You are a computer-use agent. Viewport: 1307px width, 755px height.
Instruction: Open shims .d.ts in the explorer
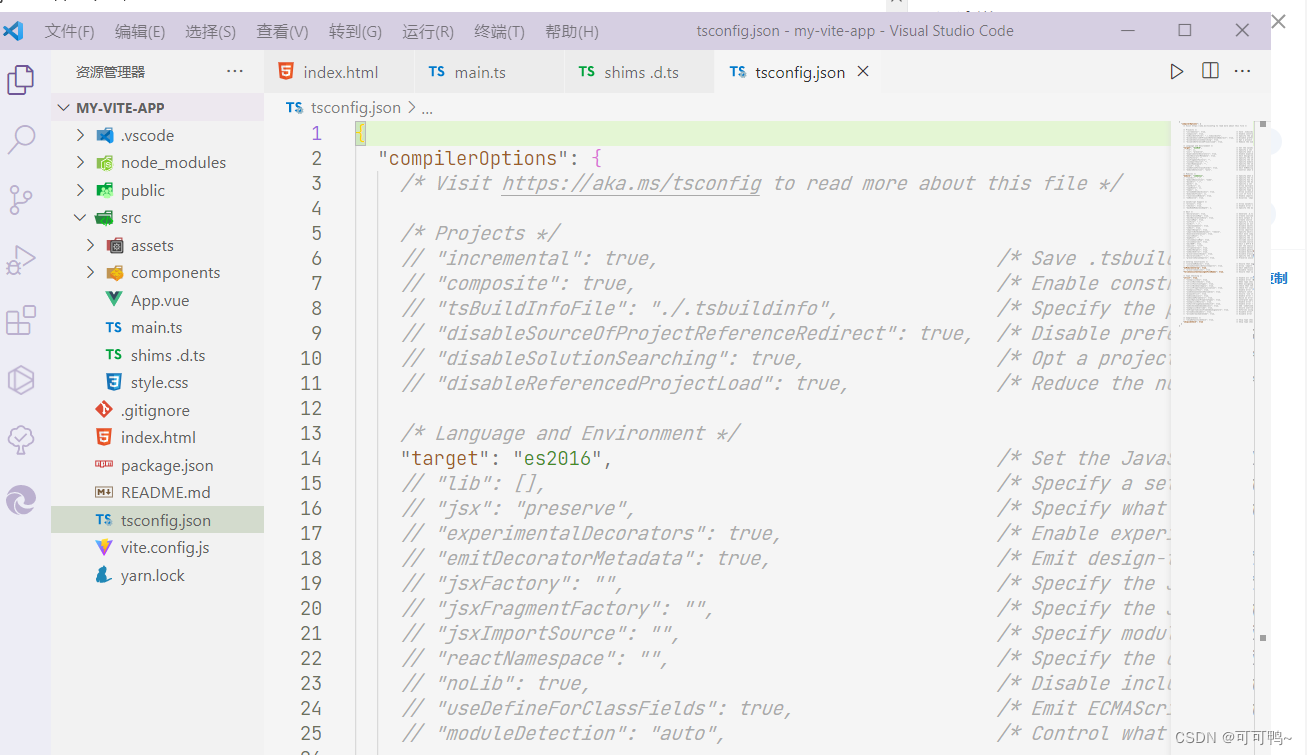click(x=168, y=355)
